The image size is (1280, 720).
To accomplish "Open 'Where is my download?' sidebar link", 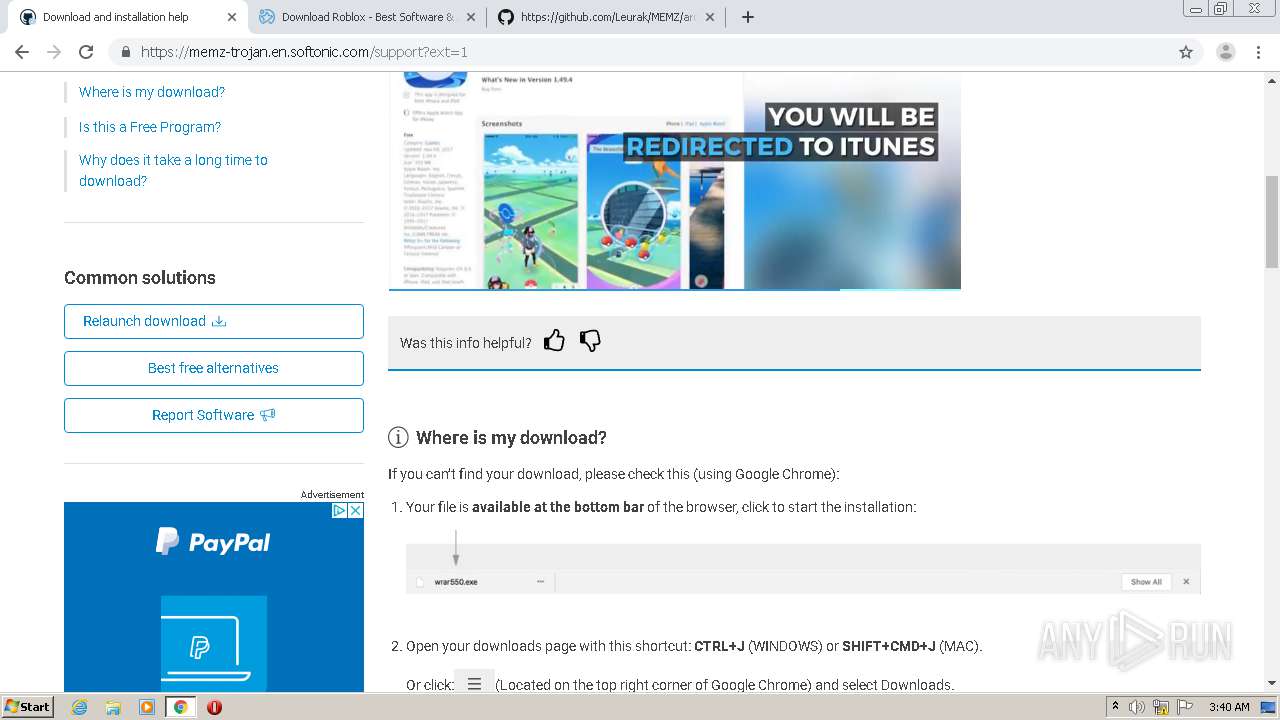I will [x=152, y=92].
